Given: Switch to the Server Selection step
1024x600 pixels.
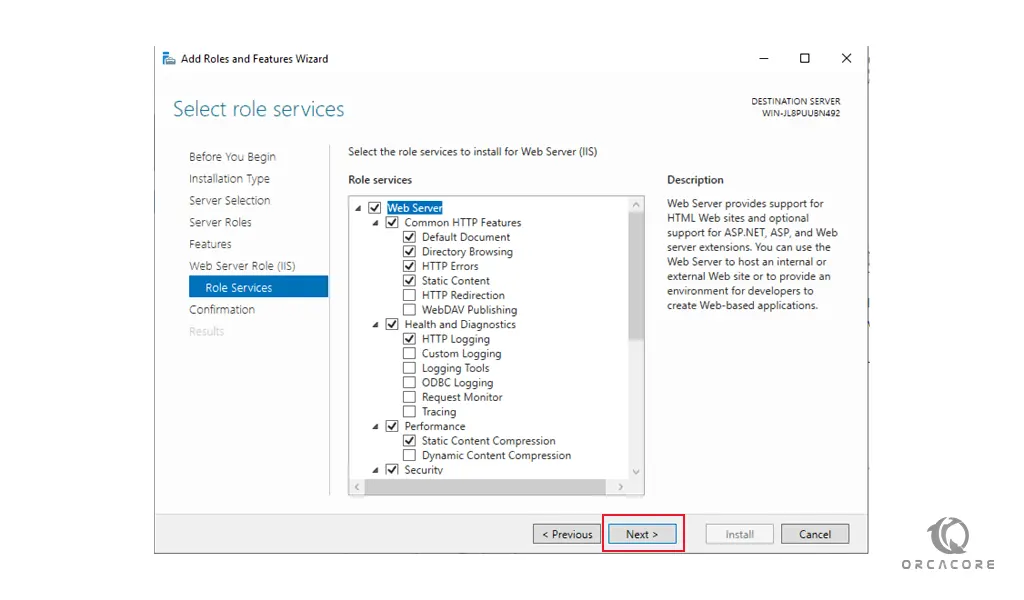Looking at the screenshot, I should pos(229,200).
